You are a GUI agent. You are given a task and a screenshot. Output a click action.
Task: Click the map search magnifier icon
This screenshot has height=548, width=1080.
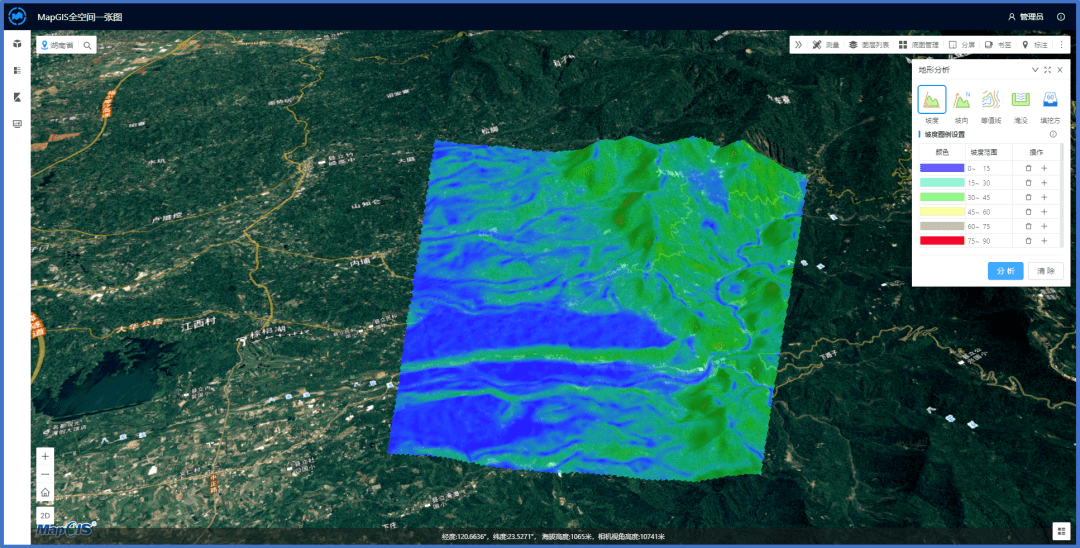pyautogui.click(x=87, y=46)
